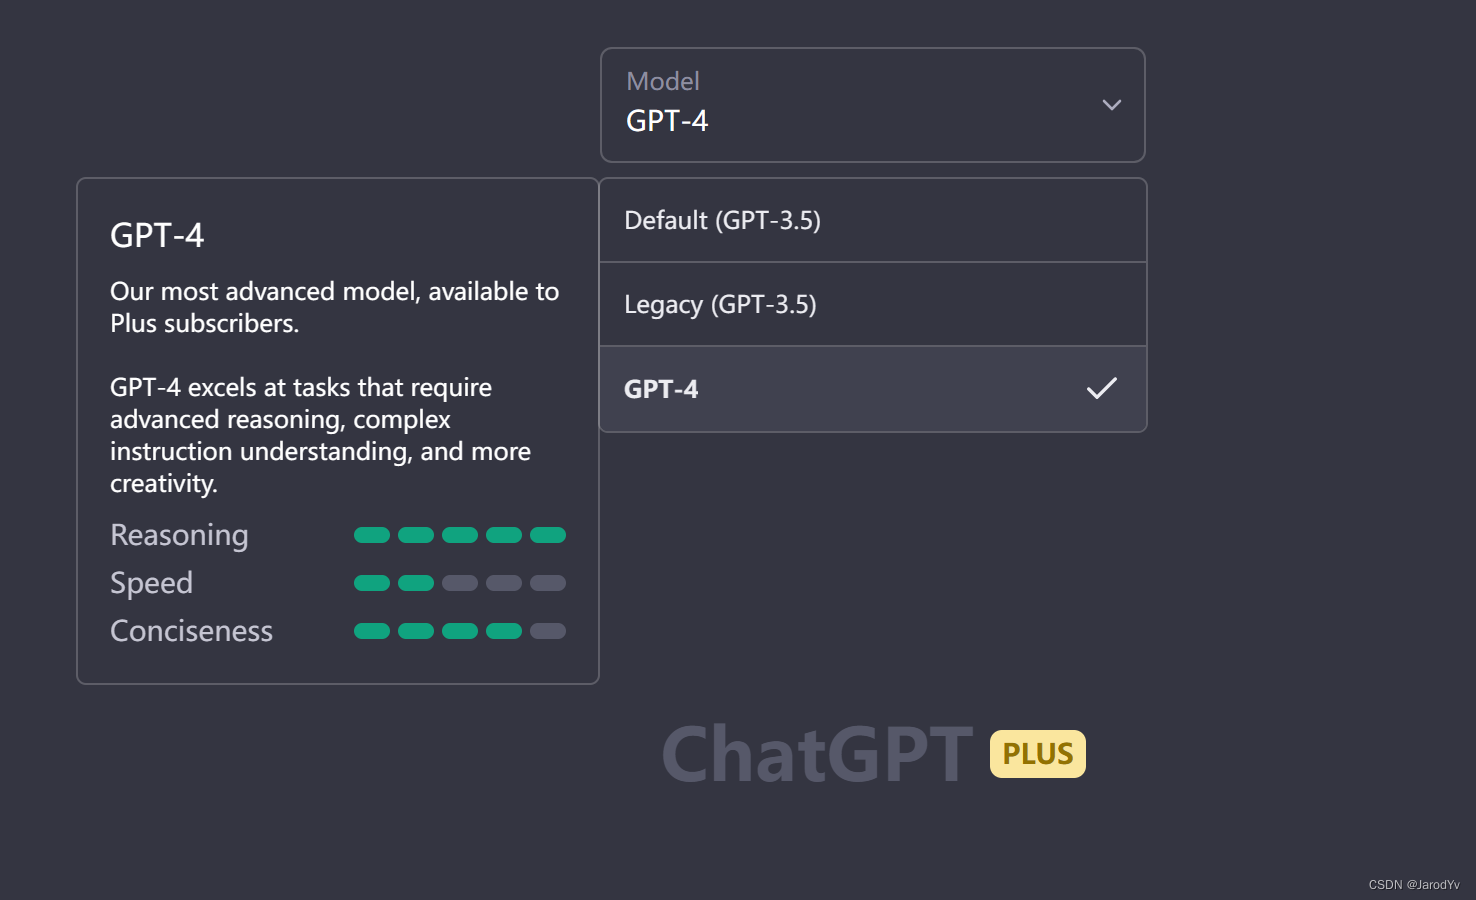This screenshot has width=1476, height=900.
Task: Click the Model label in the selector box
Action: (662, 81)
